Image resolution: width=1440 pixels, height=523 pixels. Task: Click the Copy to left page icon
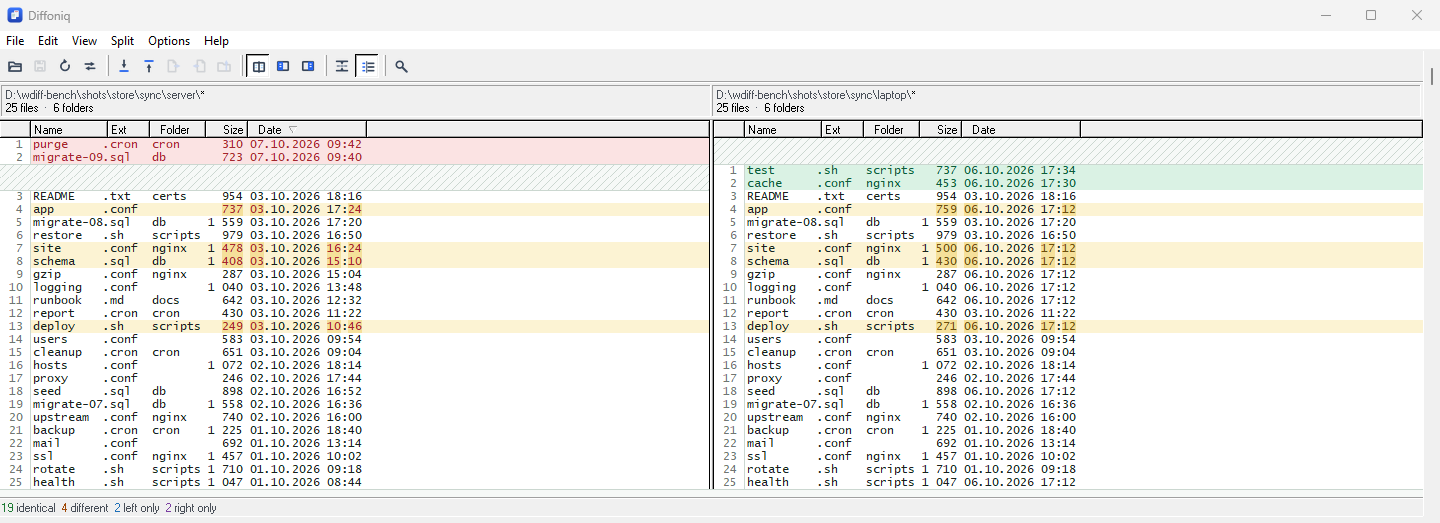[199, 66]
